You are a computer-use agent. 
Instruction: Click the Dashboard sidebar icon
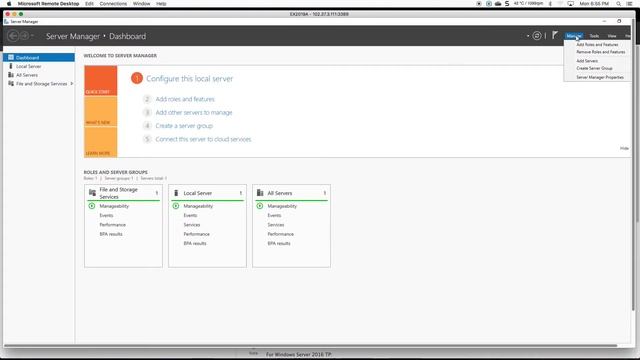[11, 58]
